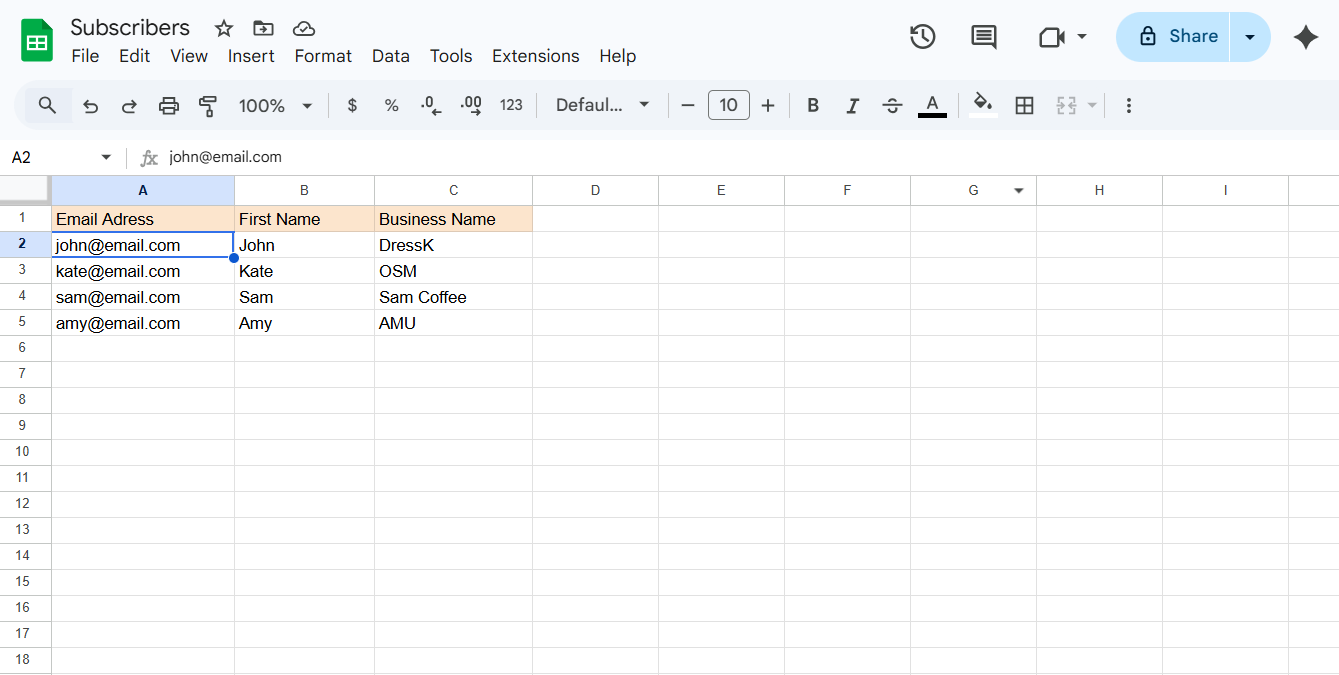Viewport: 1339px width, 675px height.
Task: Open the borders menu icon
Action: click(x=1024, y=105)
